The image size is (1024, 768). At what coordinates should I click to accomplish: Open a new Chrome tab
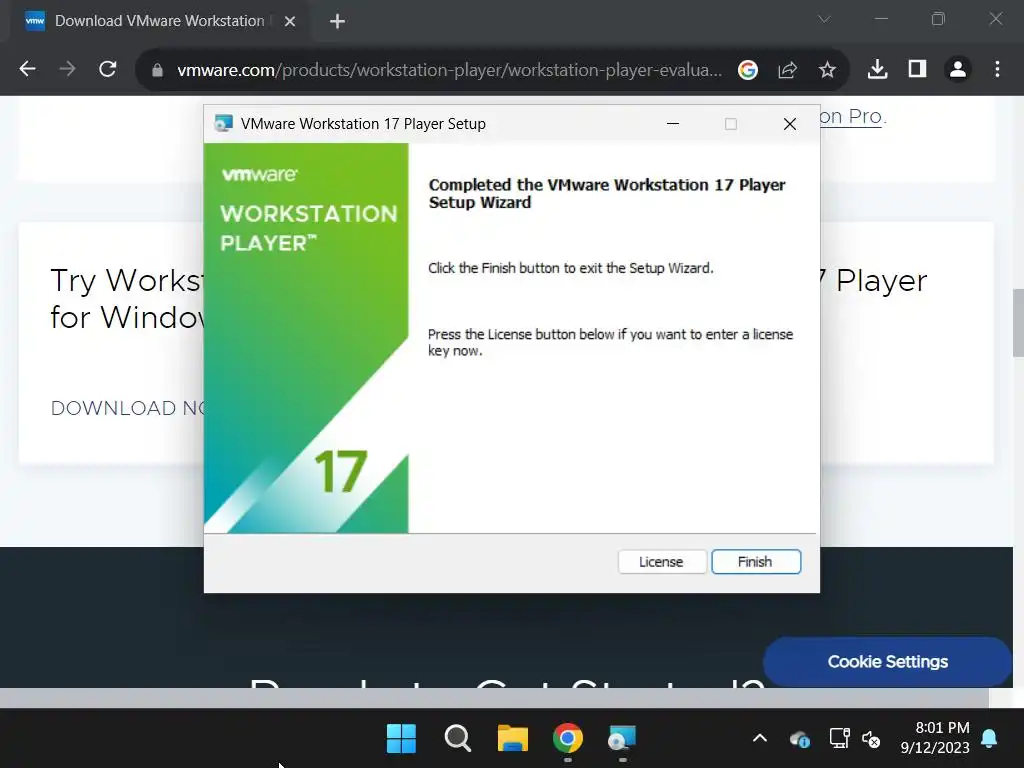337,22
